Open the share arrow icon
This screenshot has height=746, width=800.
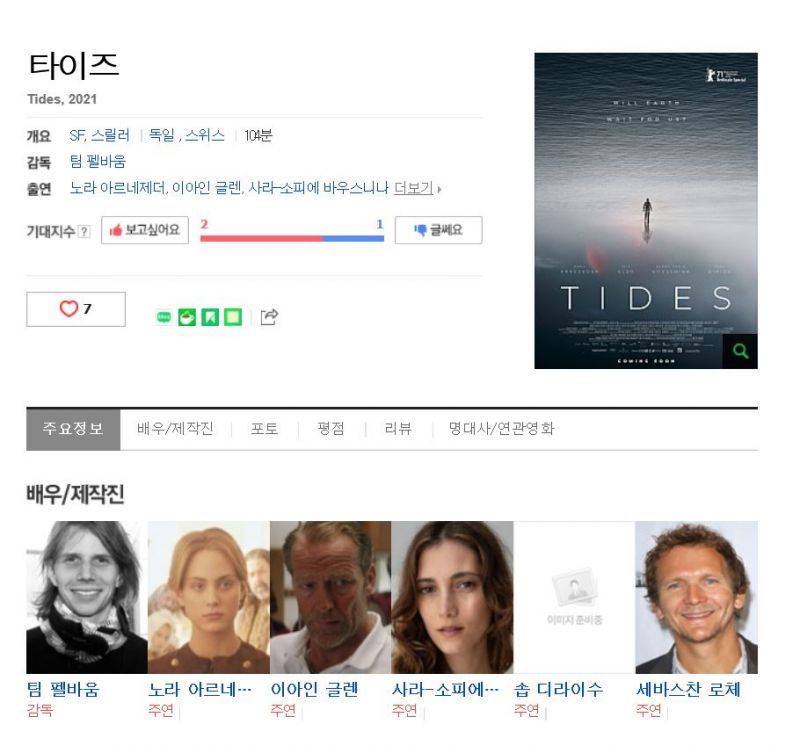pyautogui.click(x=269, y=317)
